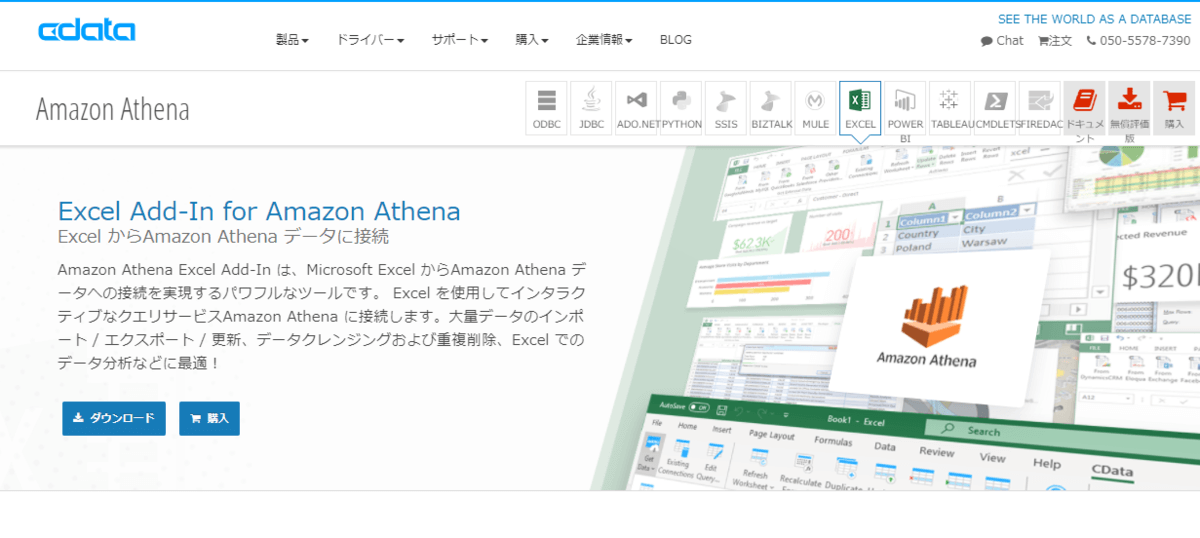Select the SSIS component icon
This screenshot has height=538, width=1200.
click(726, 108)
